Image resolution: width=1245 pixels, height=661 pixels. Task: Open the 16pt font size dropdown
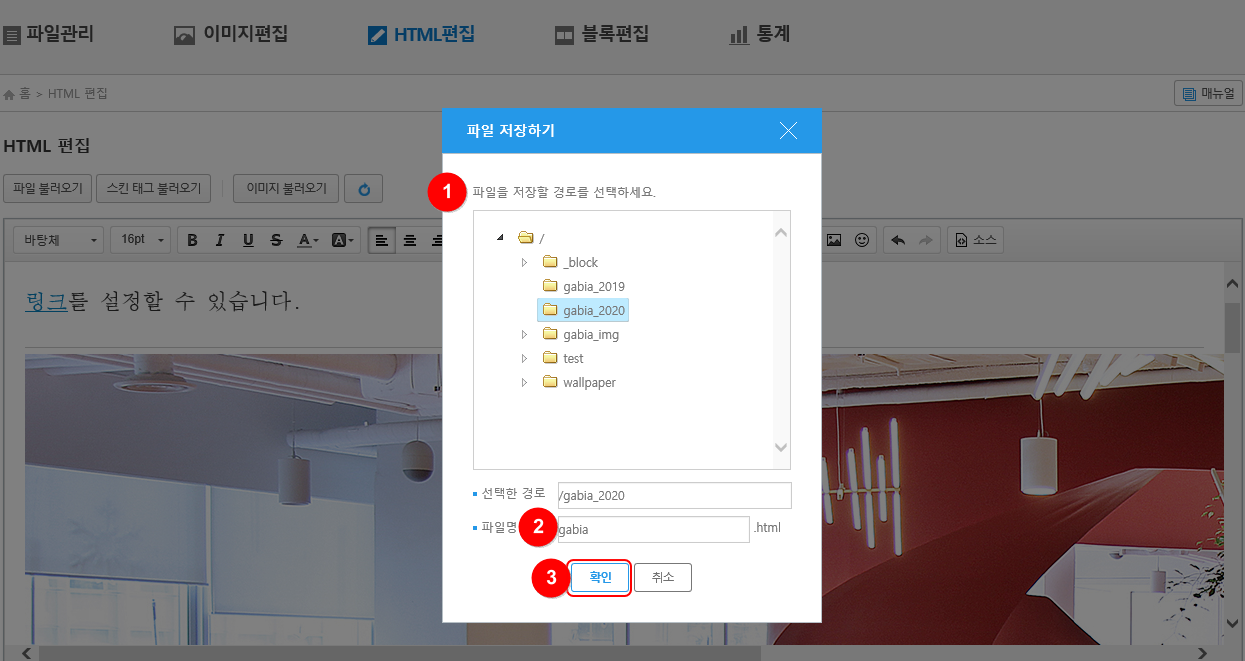tap(140, 240)
